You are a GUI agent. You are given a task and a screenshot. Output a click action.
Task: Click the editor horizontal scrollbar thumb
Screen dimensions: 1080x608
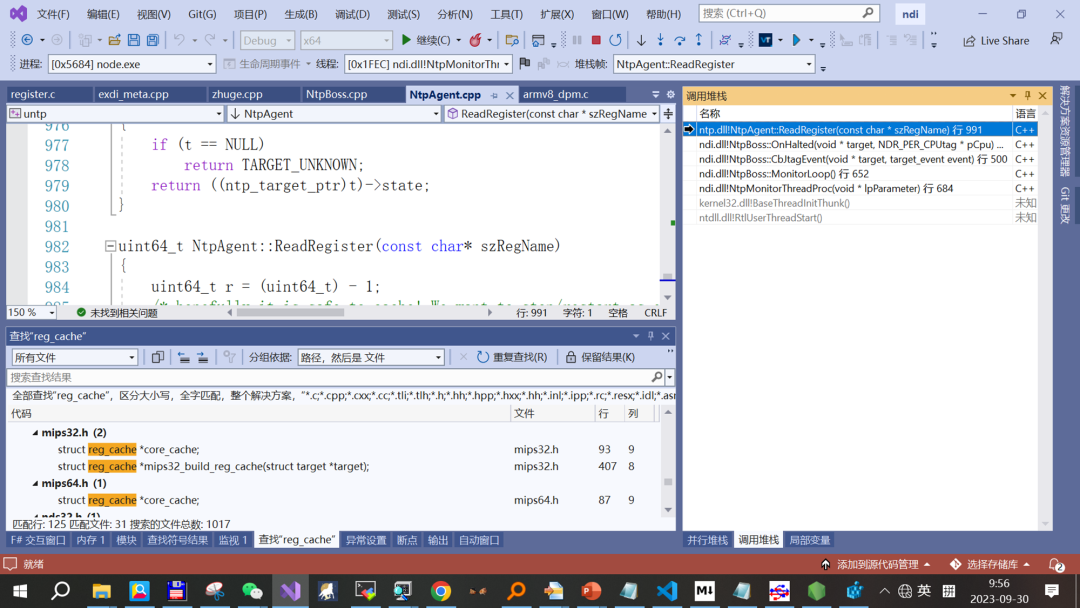[290, 313]
